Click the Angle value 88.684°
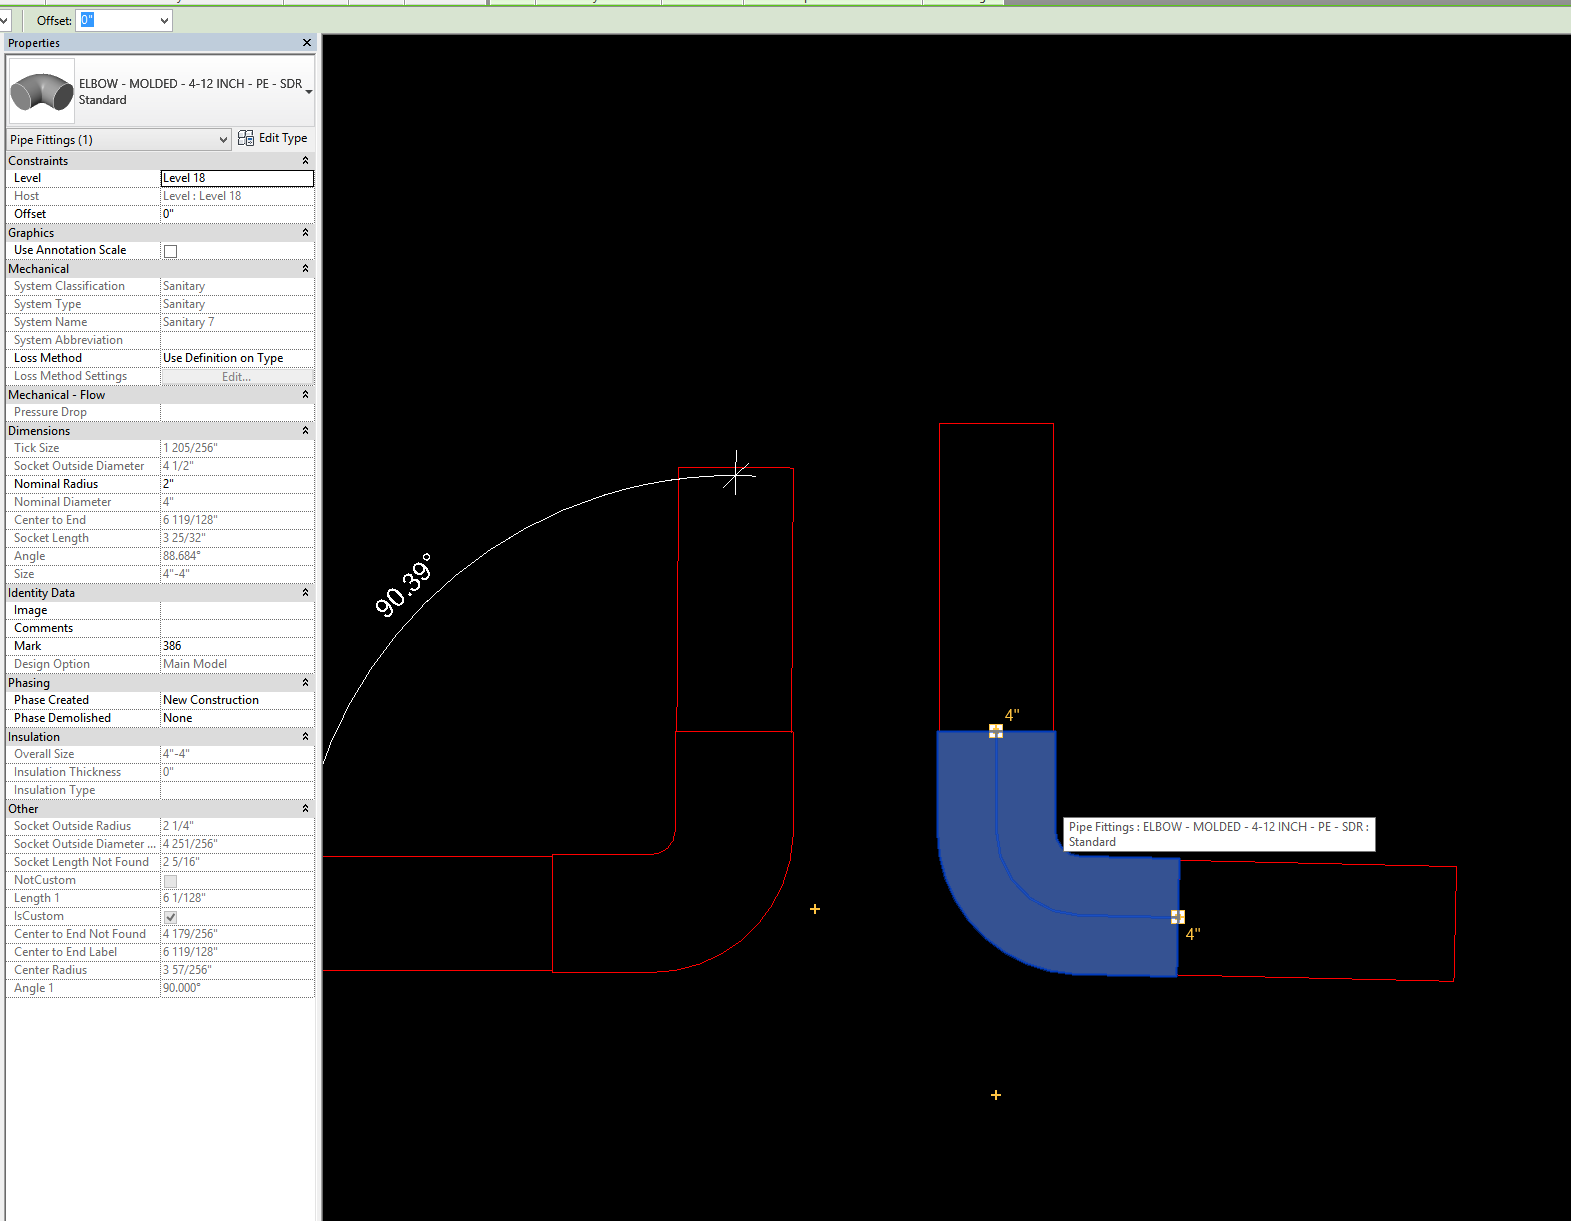This screenshot has height=1221, width=1571. [237, 556]
